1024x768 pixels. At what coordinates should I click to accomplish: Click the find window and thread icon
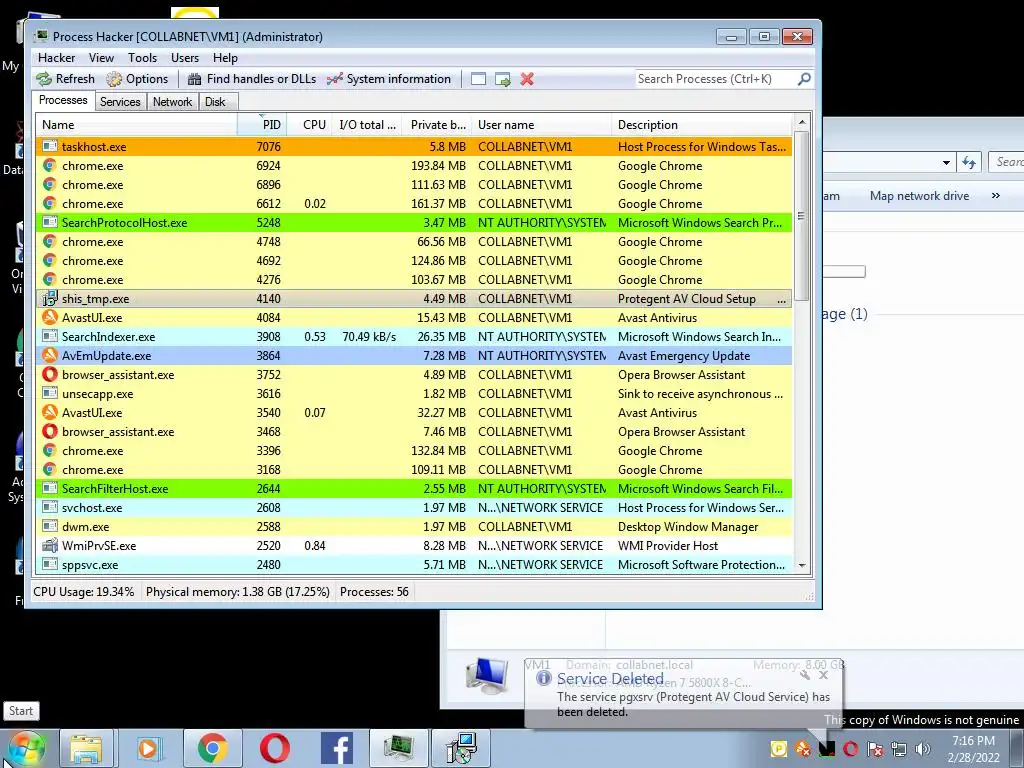click(502, 79)
